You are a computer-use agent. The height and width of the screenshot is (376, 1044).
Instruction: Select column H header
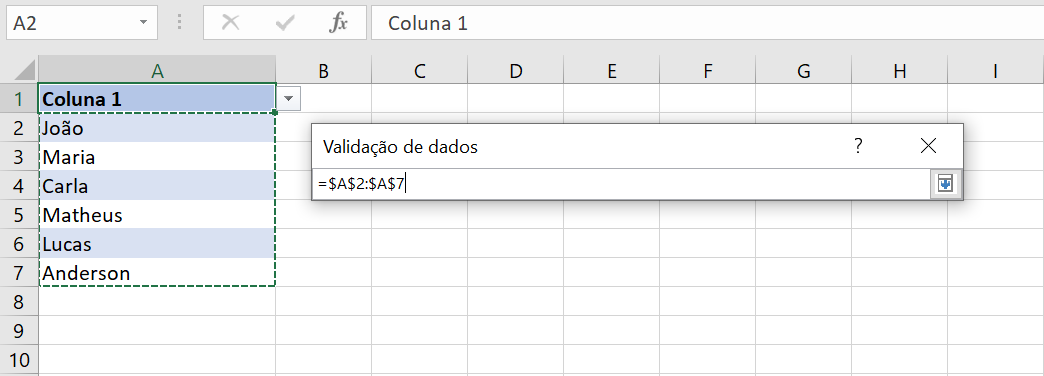click(x=900, y=70)
